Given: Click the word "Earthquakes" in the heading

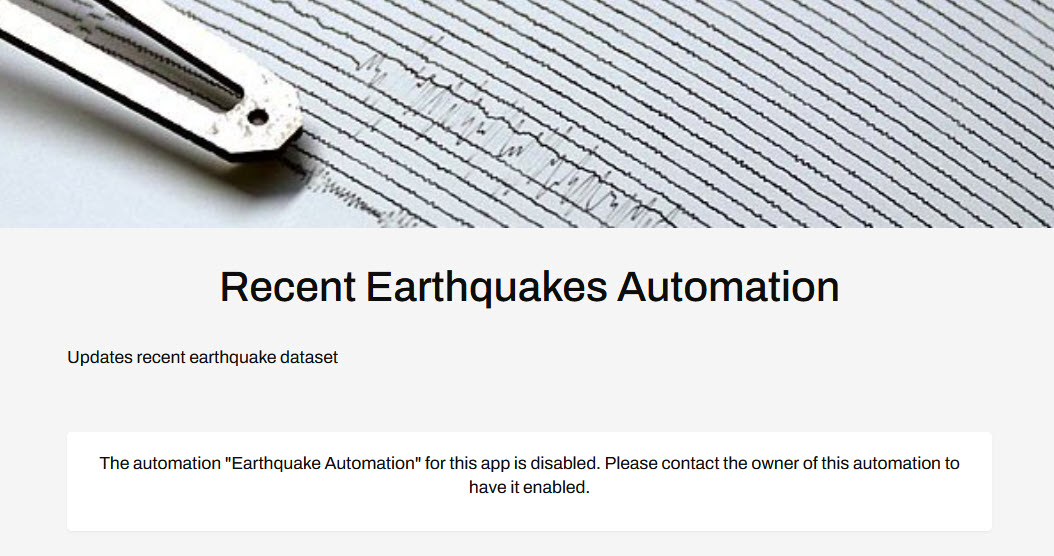Looking at the screenshot, I should pos(487,287).
